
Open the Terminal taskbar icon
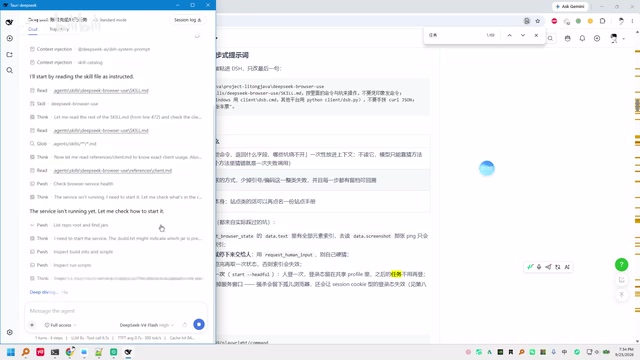coord(55,352)
